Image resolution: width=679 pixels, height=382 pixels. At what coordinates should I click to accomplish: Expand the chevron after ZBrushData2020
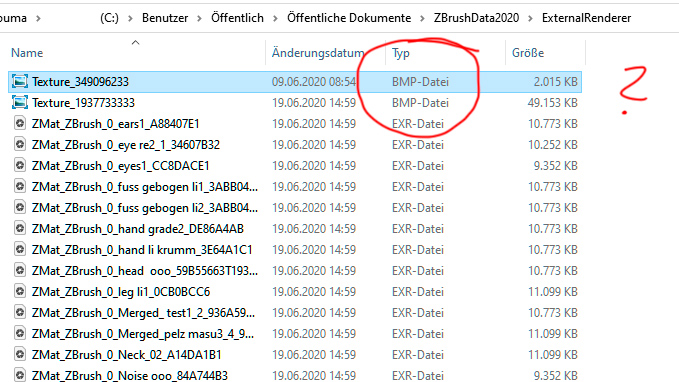pyautogui.click(x=530, y=18)
